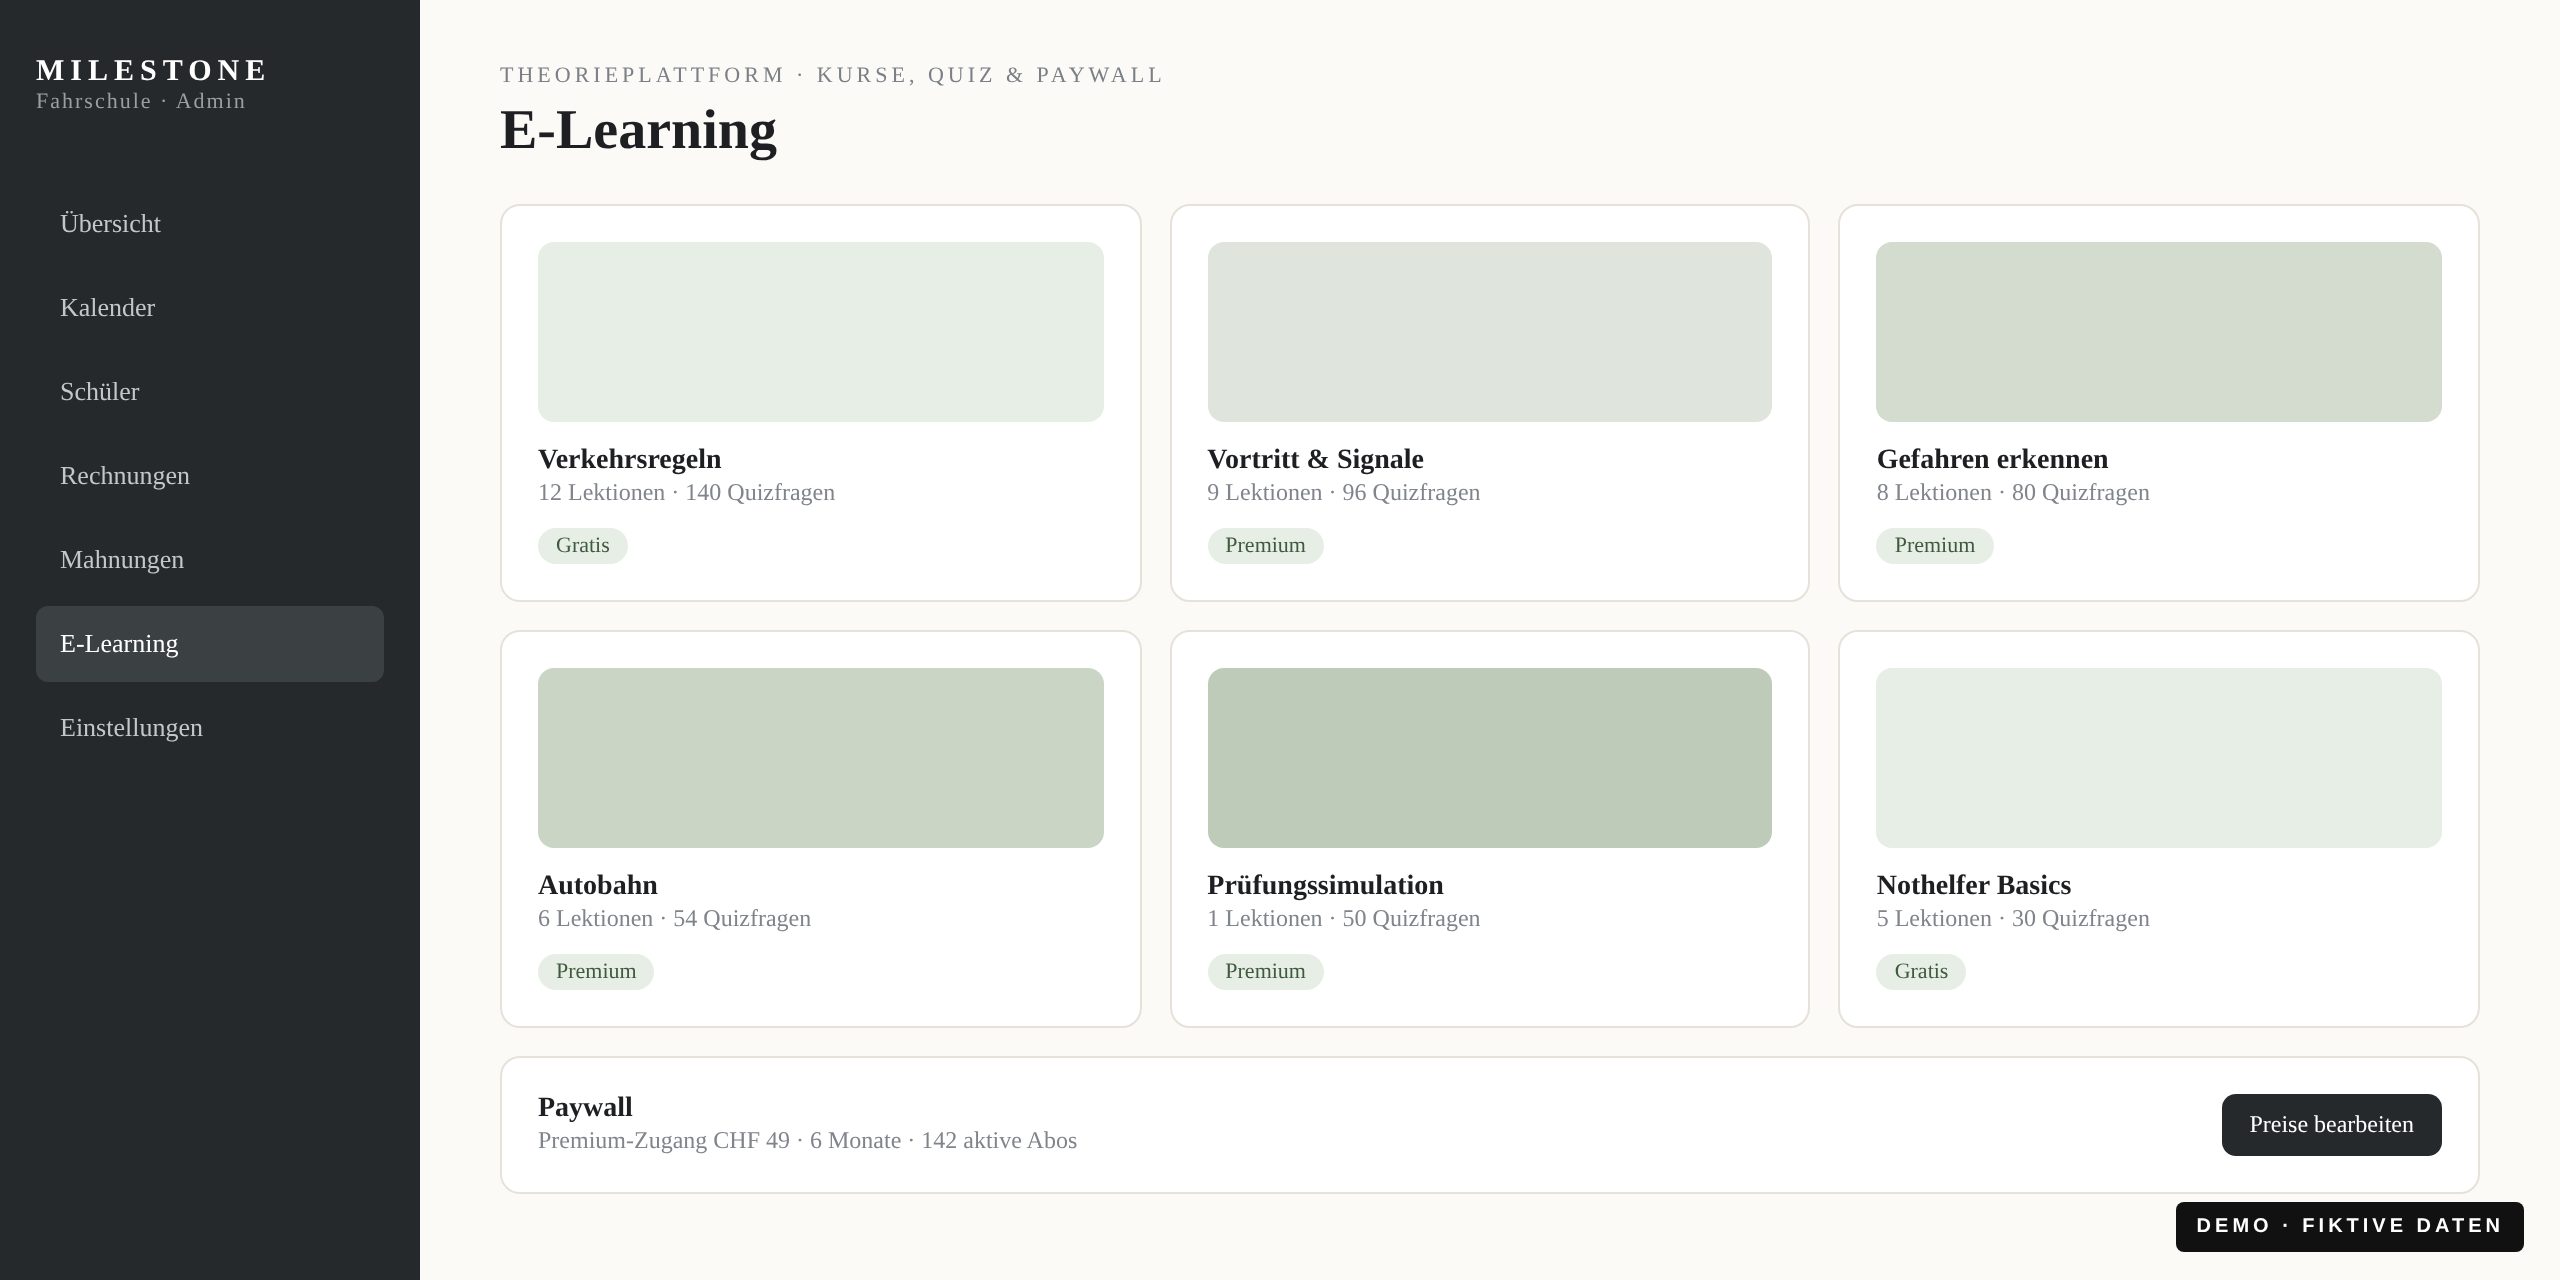The width and height of the screenshot is (2560, 1280).
Task: Select the E-Learning sidebar item
Action: [210, 644]
